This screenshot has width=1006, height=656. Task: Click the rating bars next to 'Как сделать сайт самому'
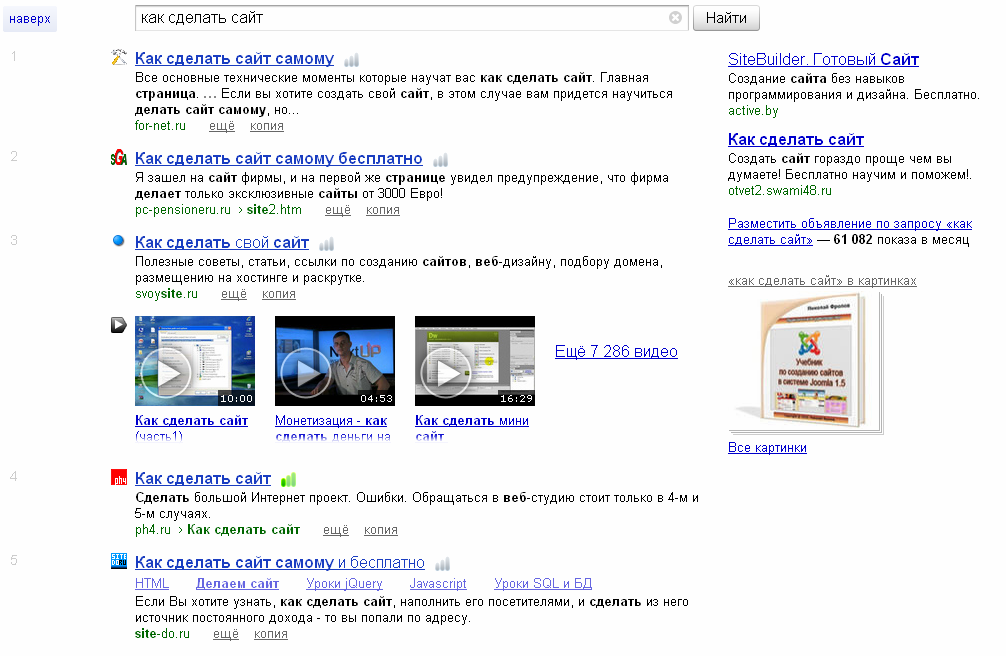(352, 60)
